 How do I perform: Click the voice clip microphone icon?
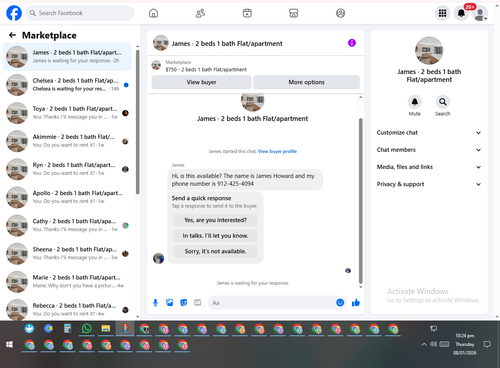(x=155, y=303)
